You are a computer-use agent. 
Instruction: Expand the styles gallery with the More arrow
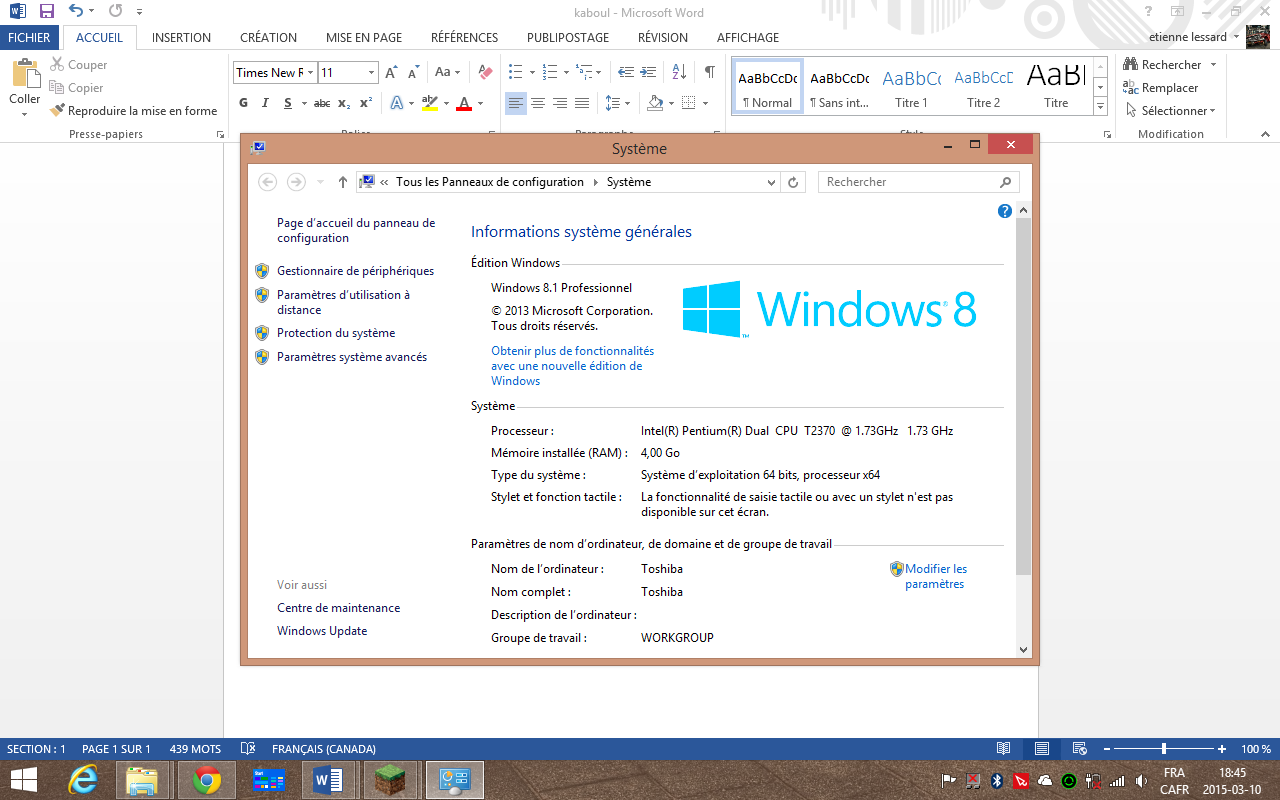1101,107
